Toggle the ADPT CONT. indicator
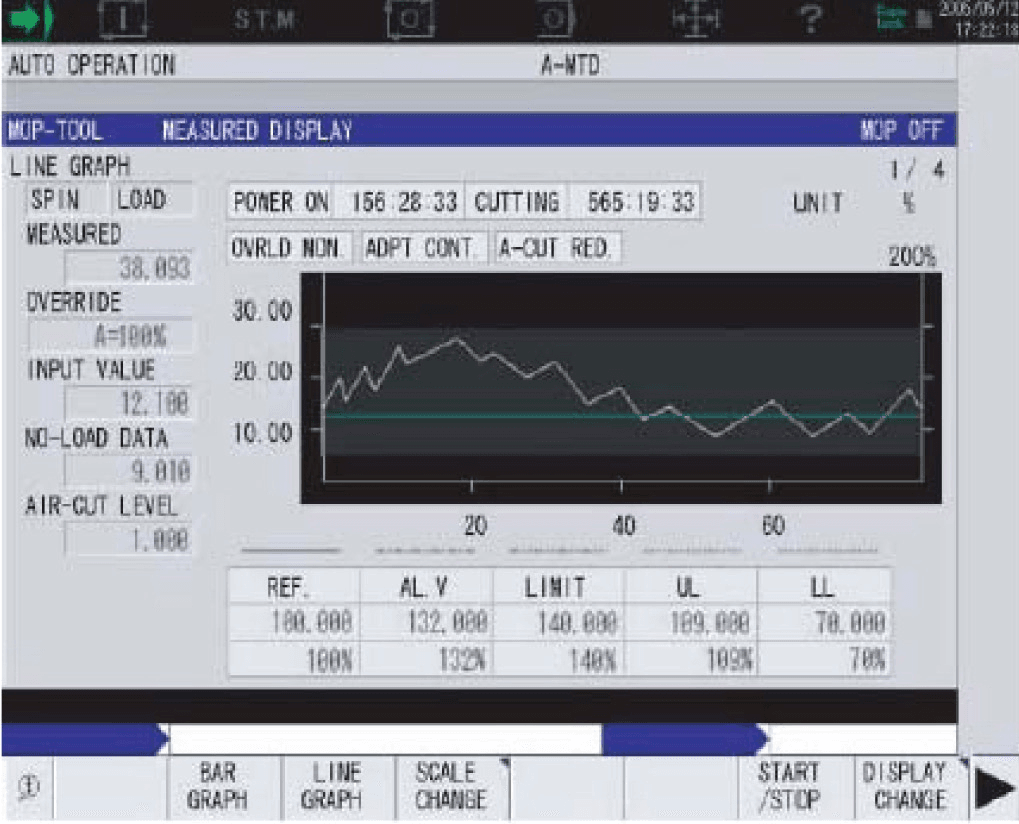Viewport: 1019px width, 824px height. pos(422,248)
